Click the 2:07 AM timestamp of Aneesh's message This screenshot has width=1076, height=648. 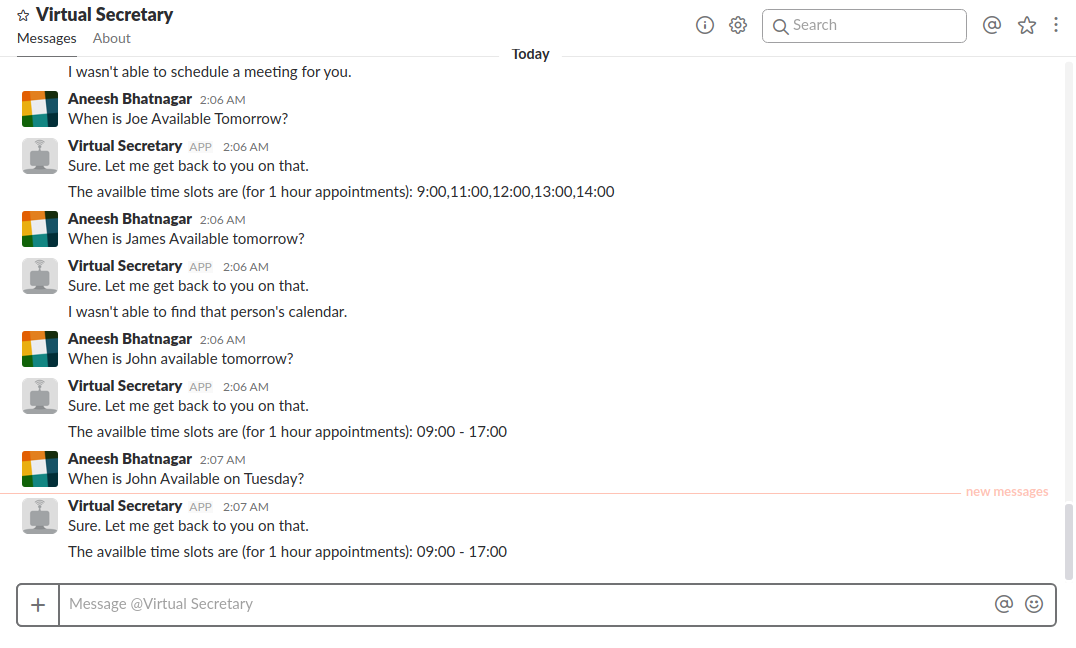click(x=222, y=460)
